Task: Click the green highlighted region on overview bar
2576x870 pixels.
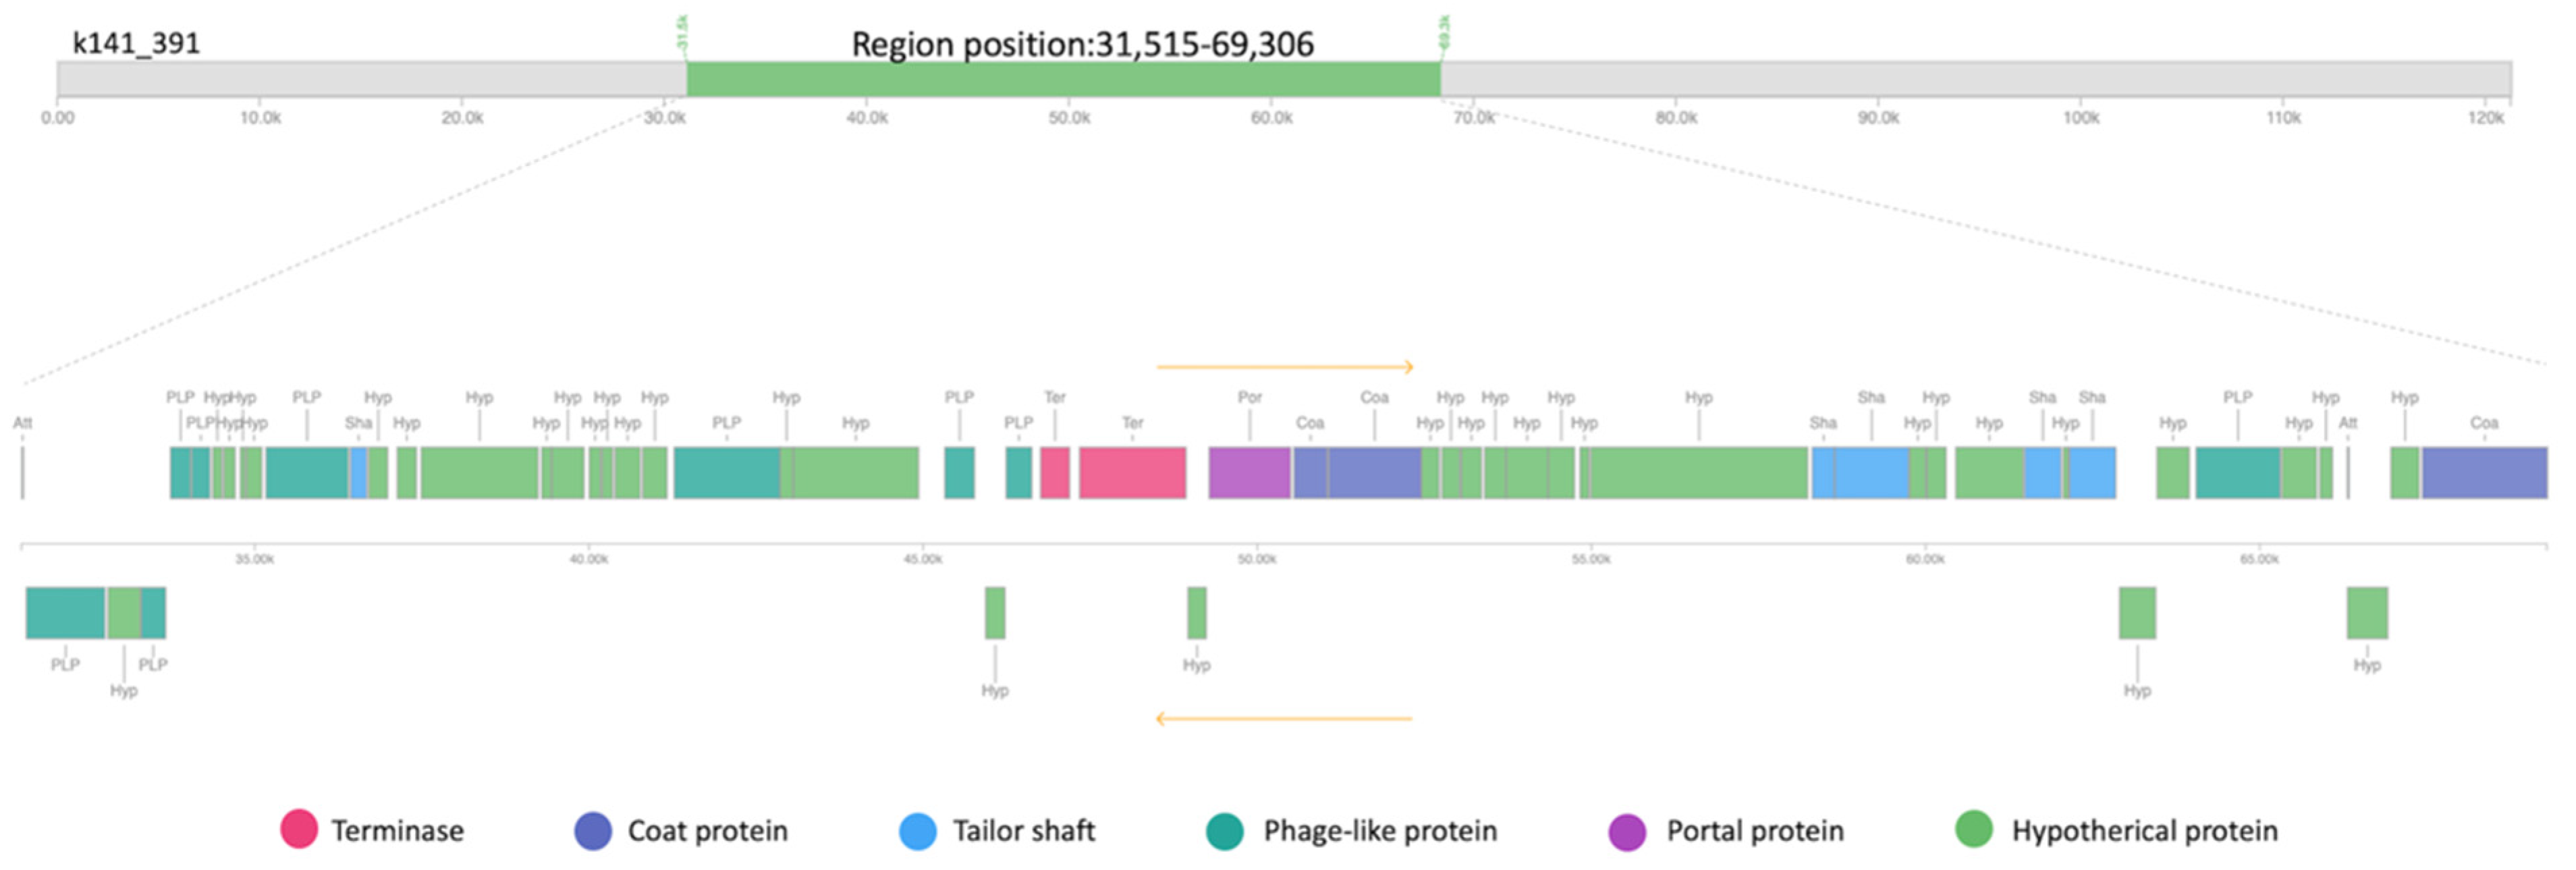Action: point(1063,79)
